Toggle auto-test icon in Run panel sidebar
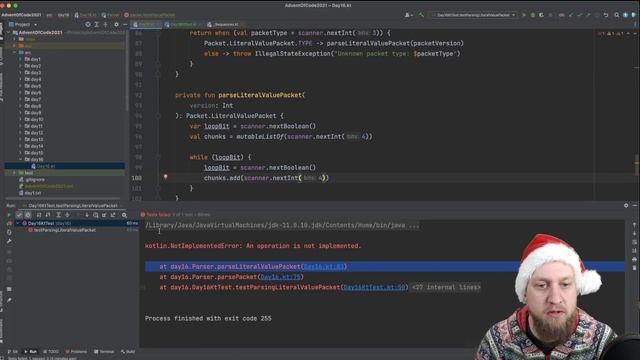The width and height of the screenshot is (640, 360). tap(9, 232)
